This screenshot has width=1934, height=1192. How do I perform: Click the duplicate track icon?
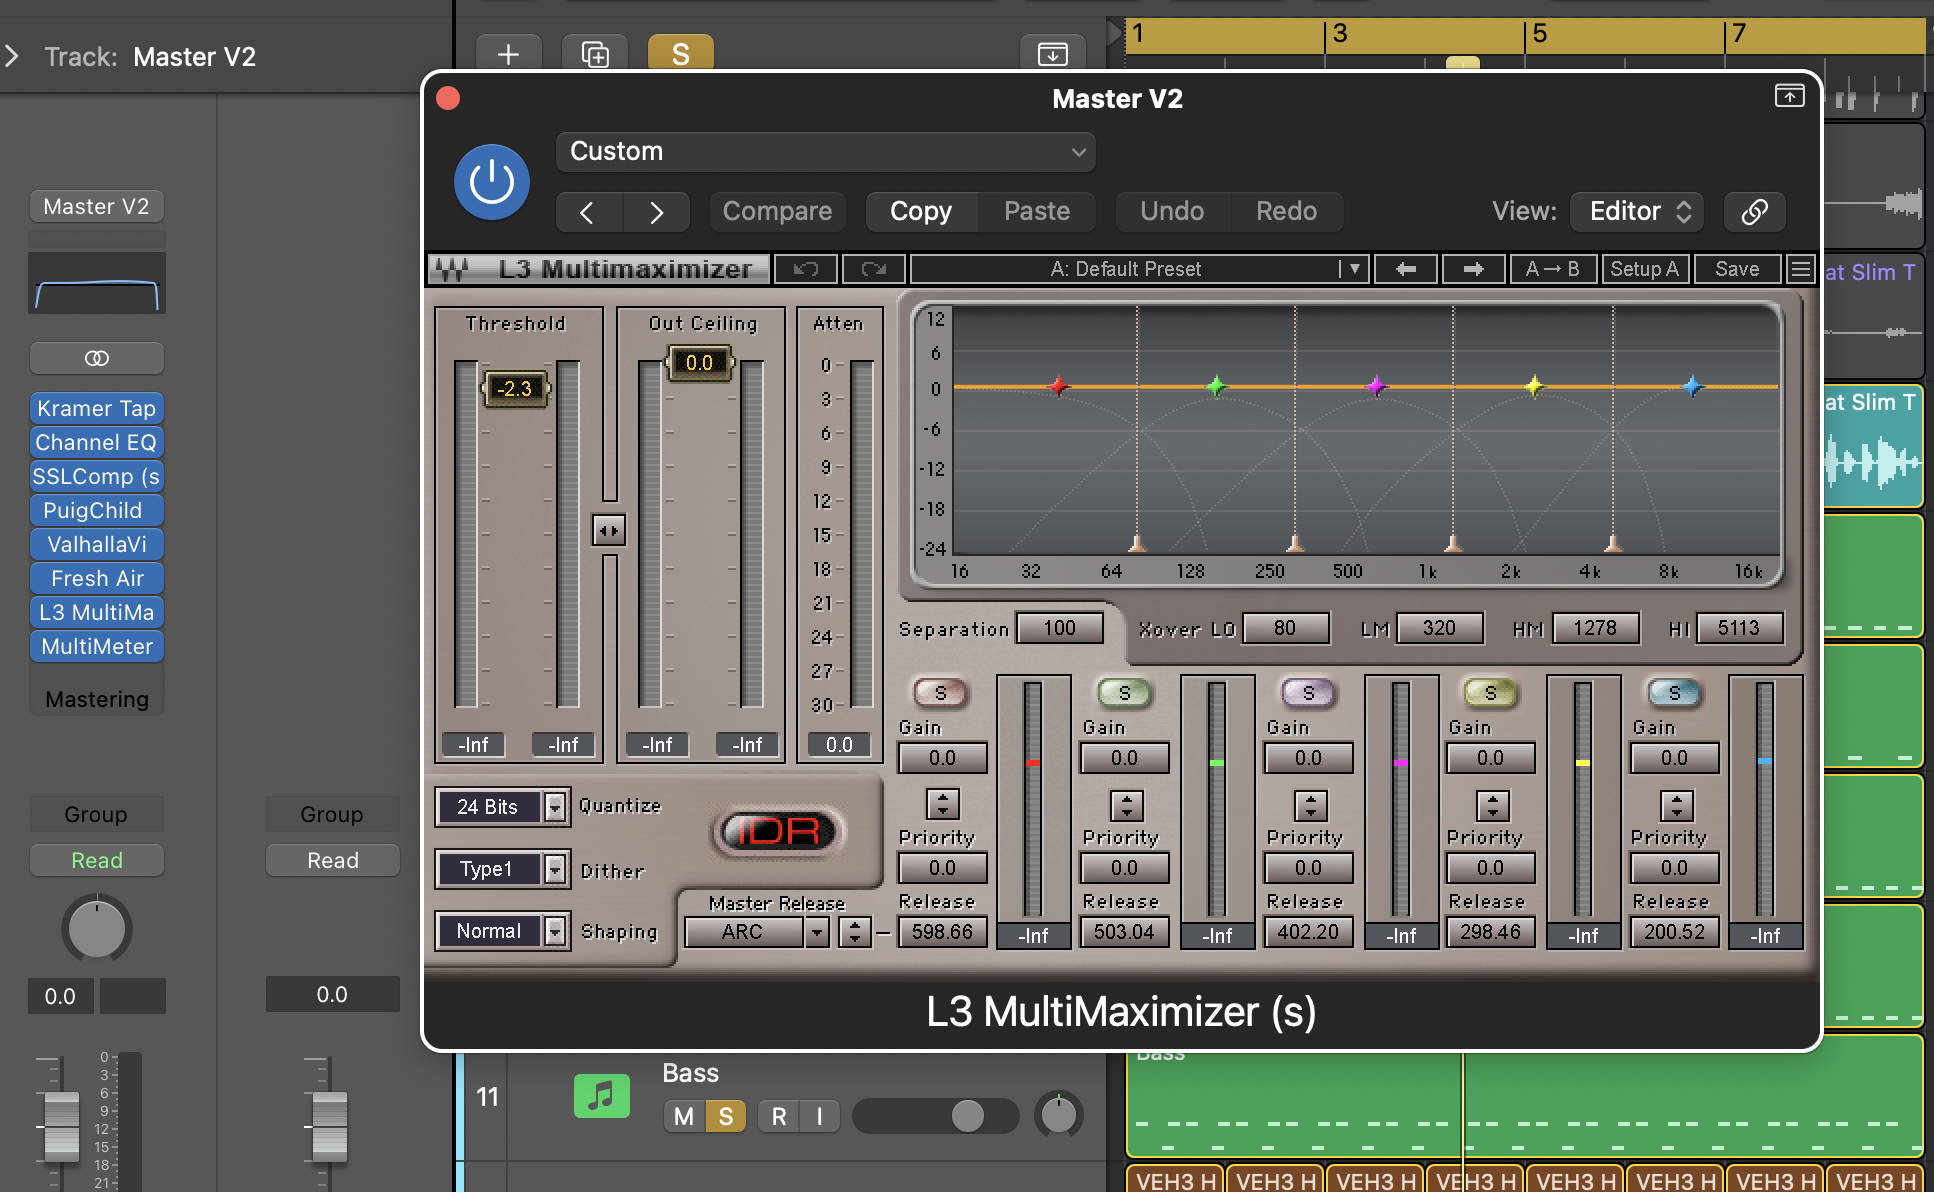coord(595,54)
